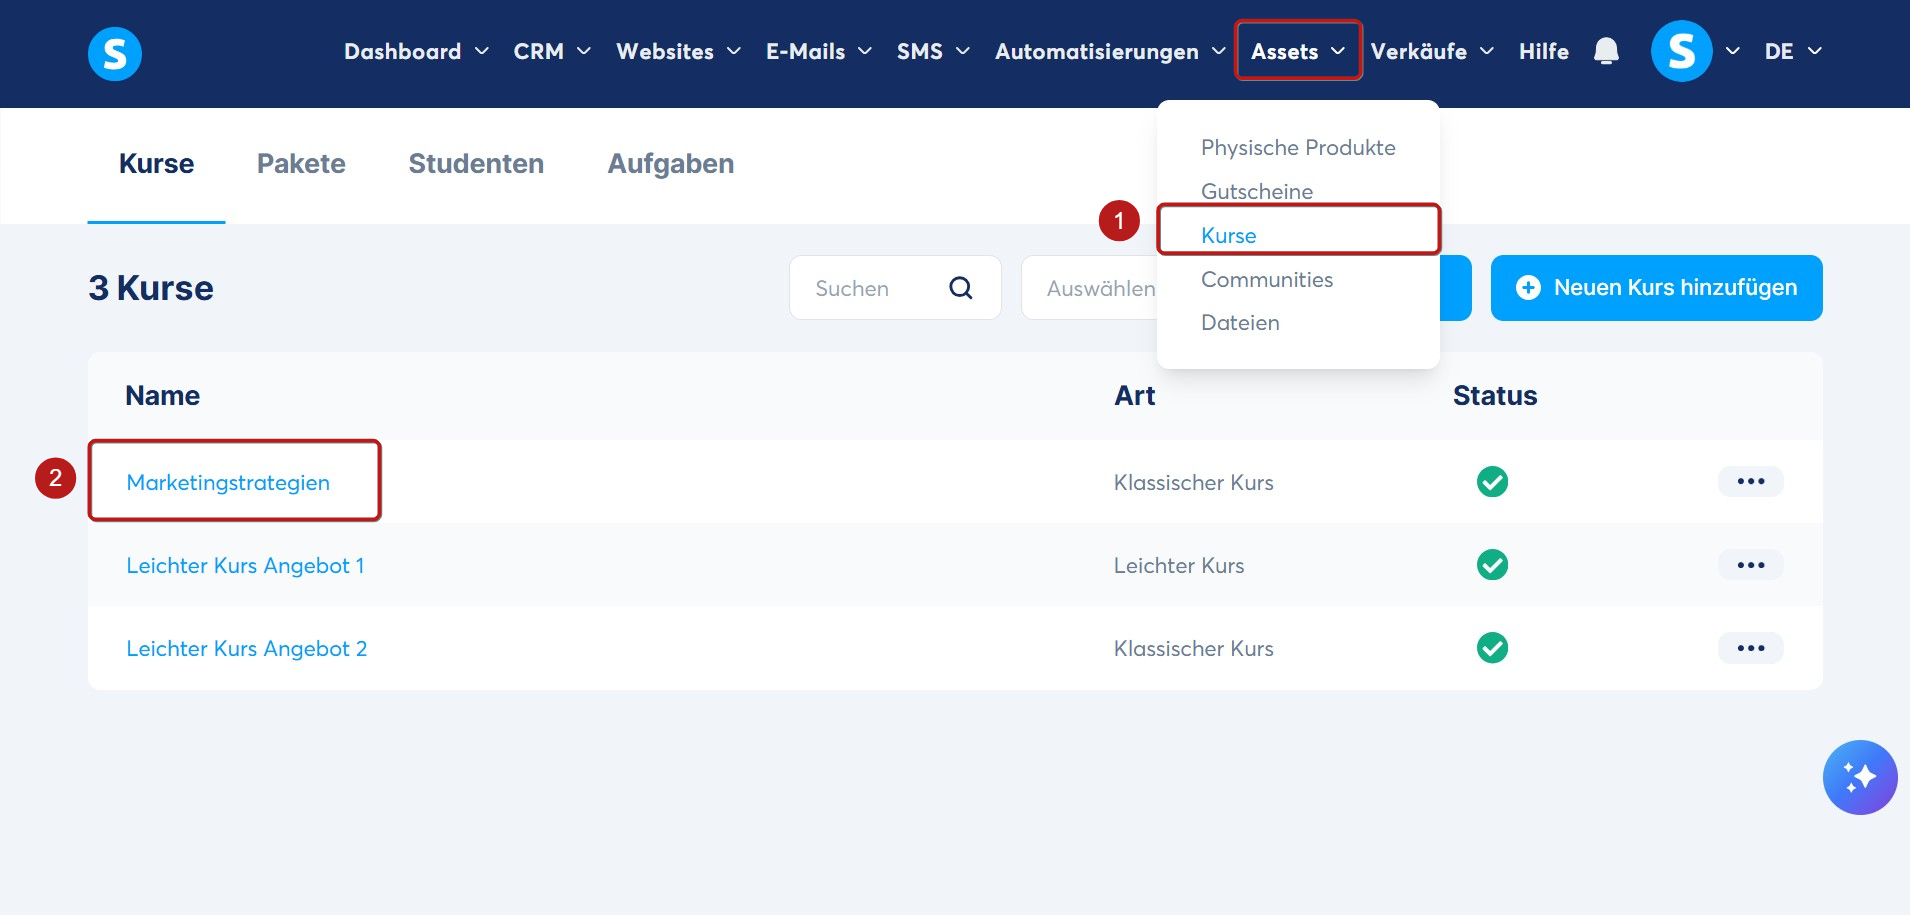Expand the CRM menu
Viewport: 1910px width, 915px height.
[552, 51]
